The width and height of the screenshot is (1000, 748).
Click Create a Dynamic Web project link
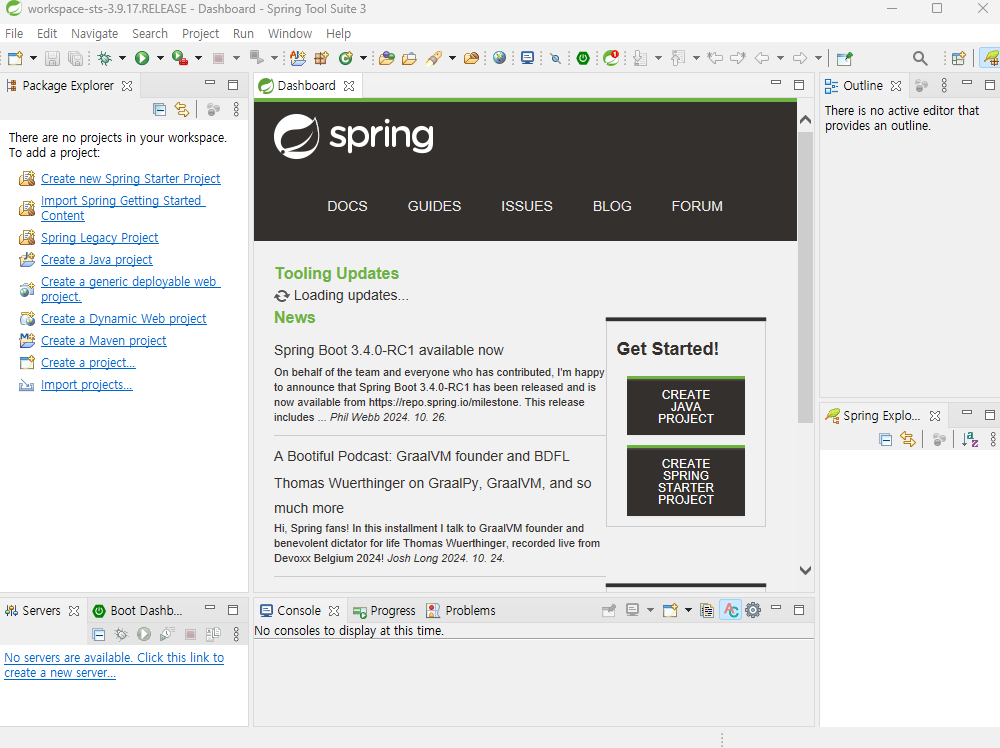[124, 319]
